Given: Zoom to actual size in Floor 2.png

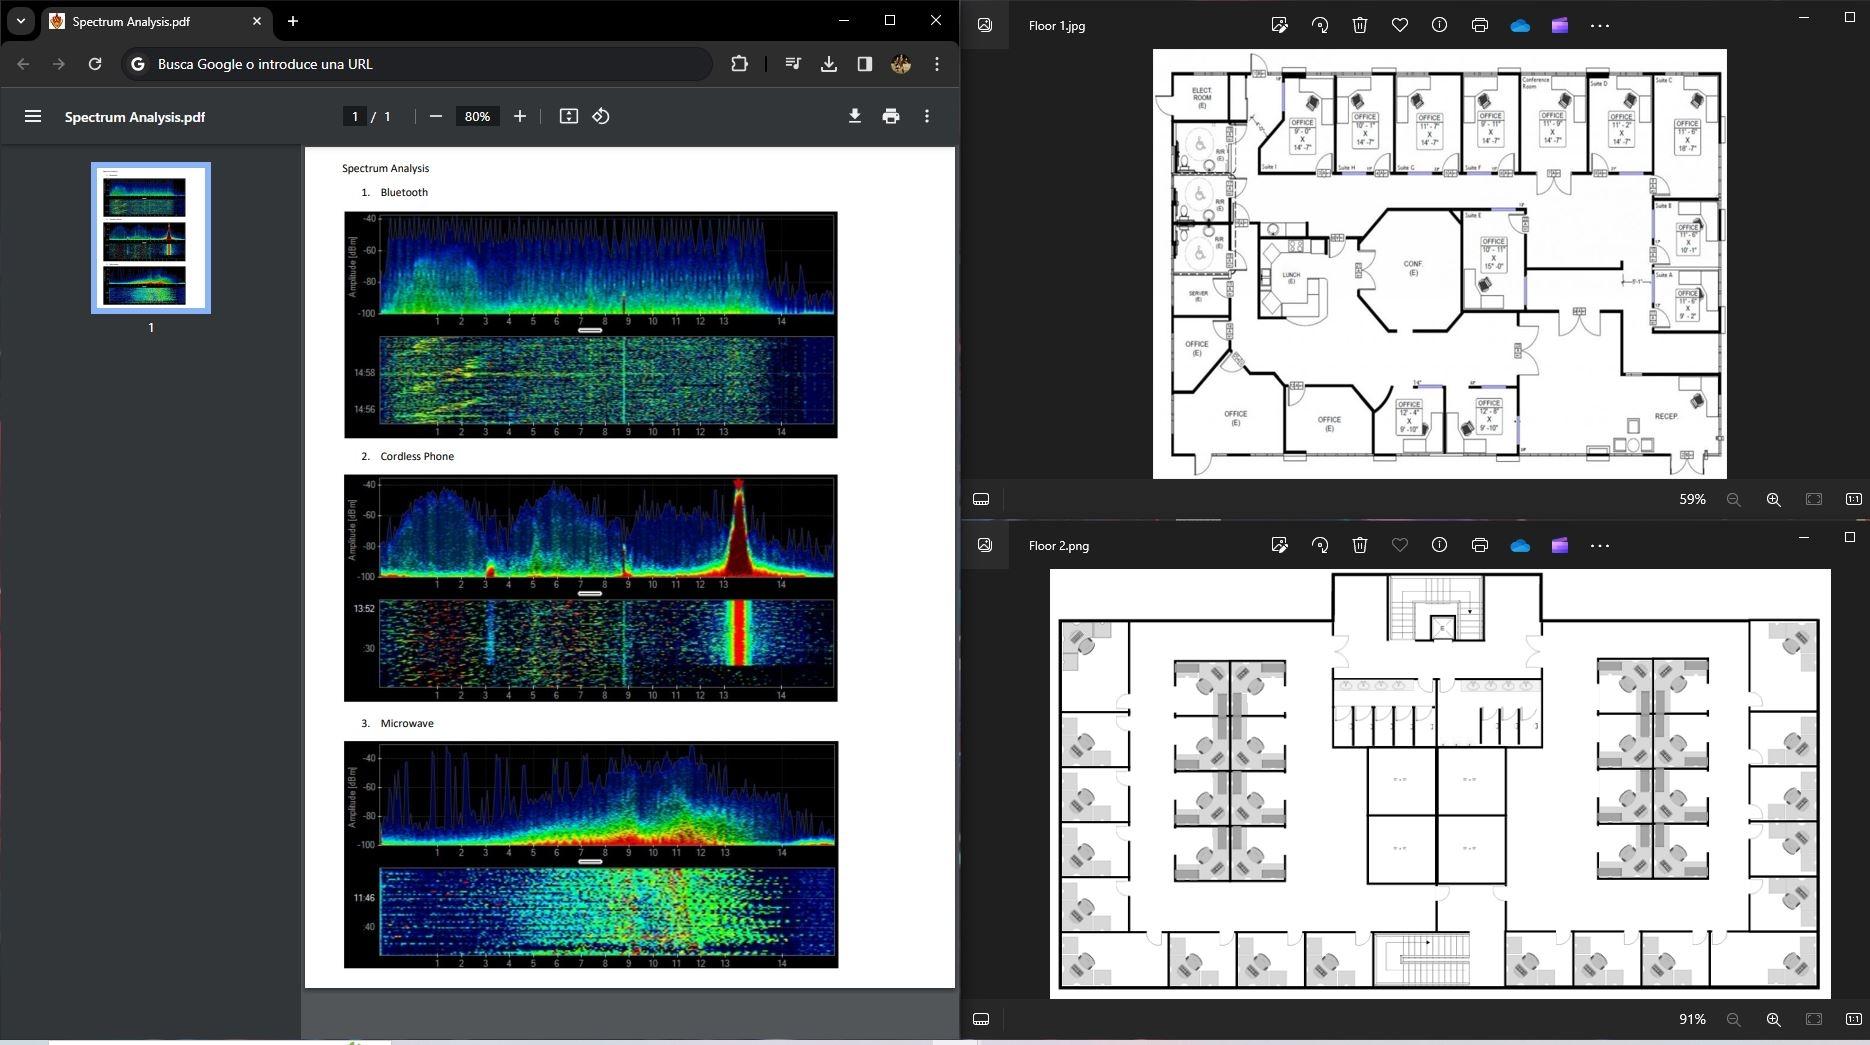Looking at the screenshot, I should 1853,1019.
